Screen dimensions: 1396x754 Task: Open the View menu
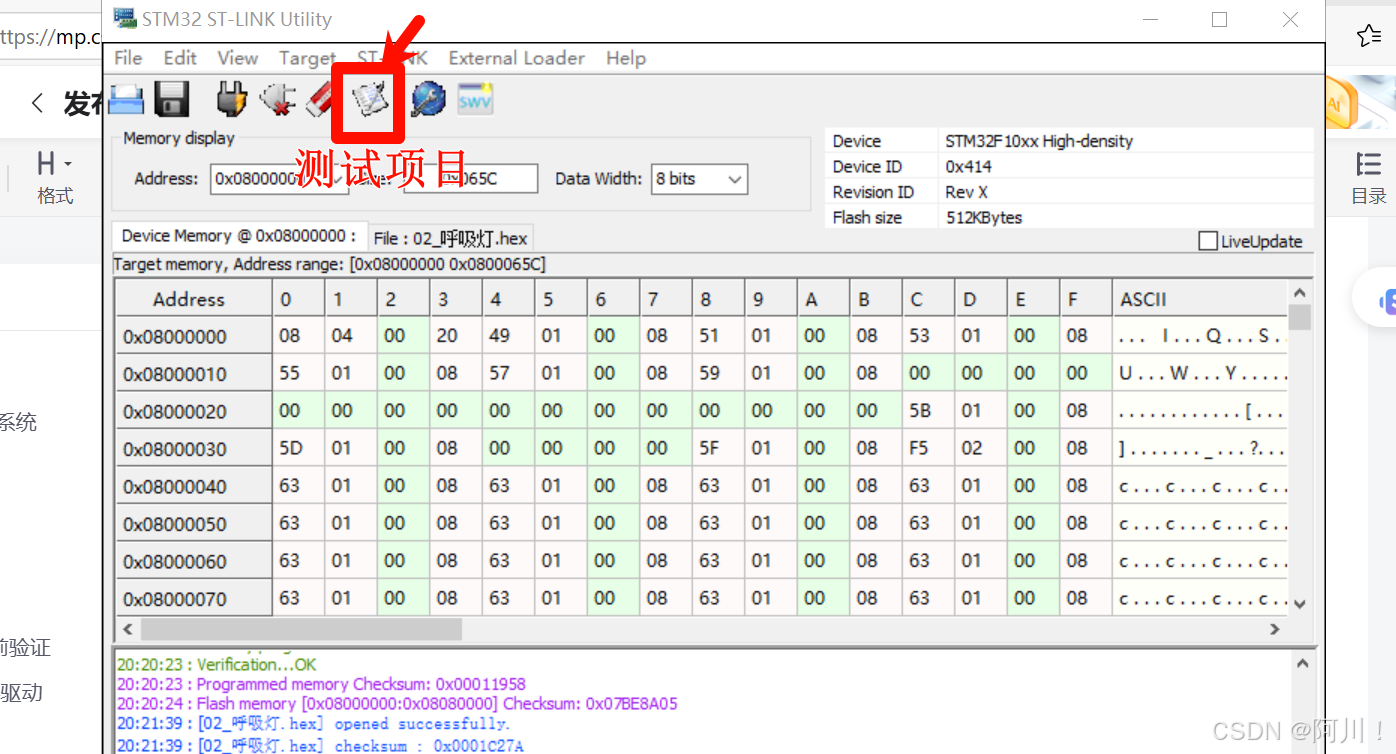[237, 58]
